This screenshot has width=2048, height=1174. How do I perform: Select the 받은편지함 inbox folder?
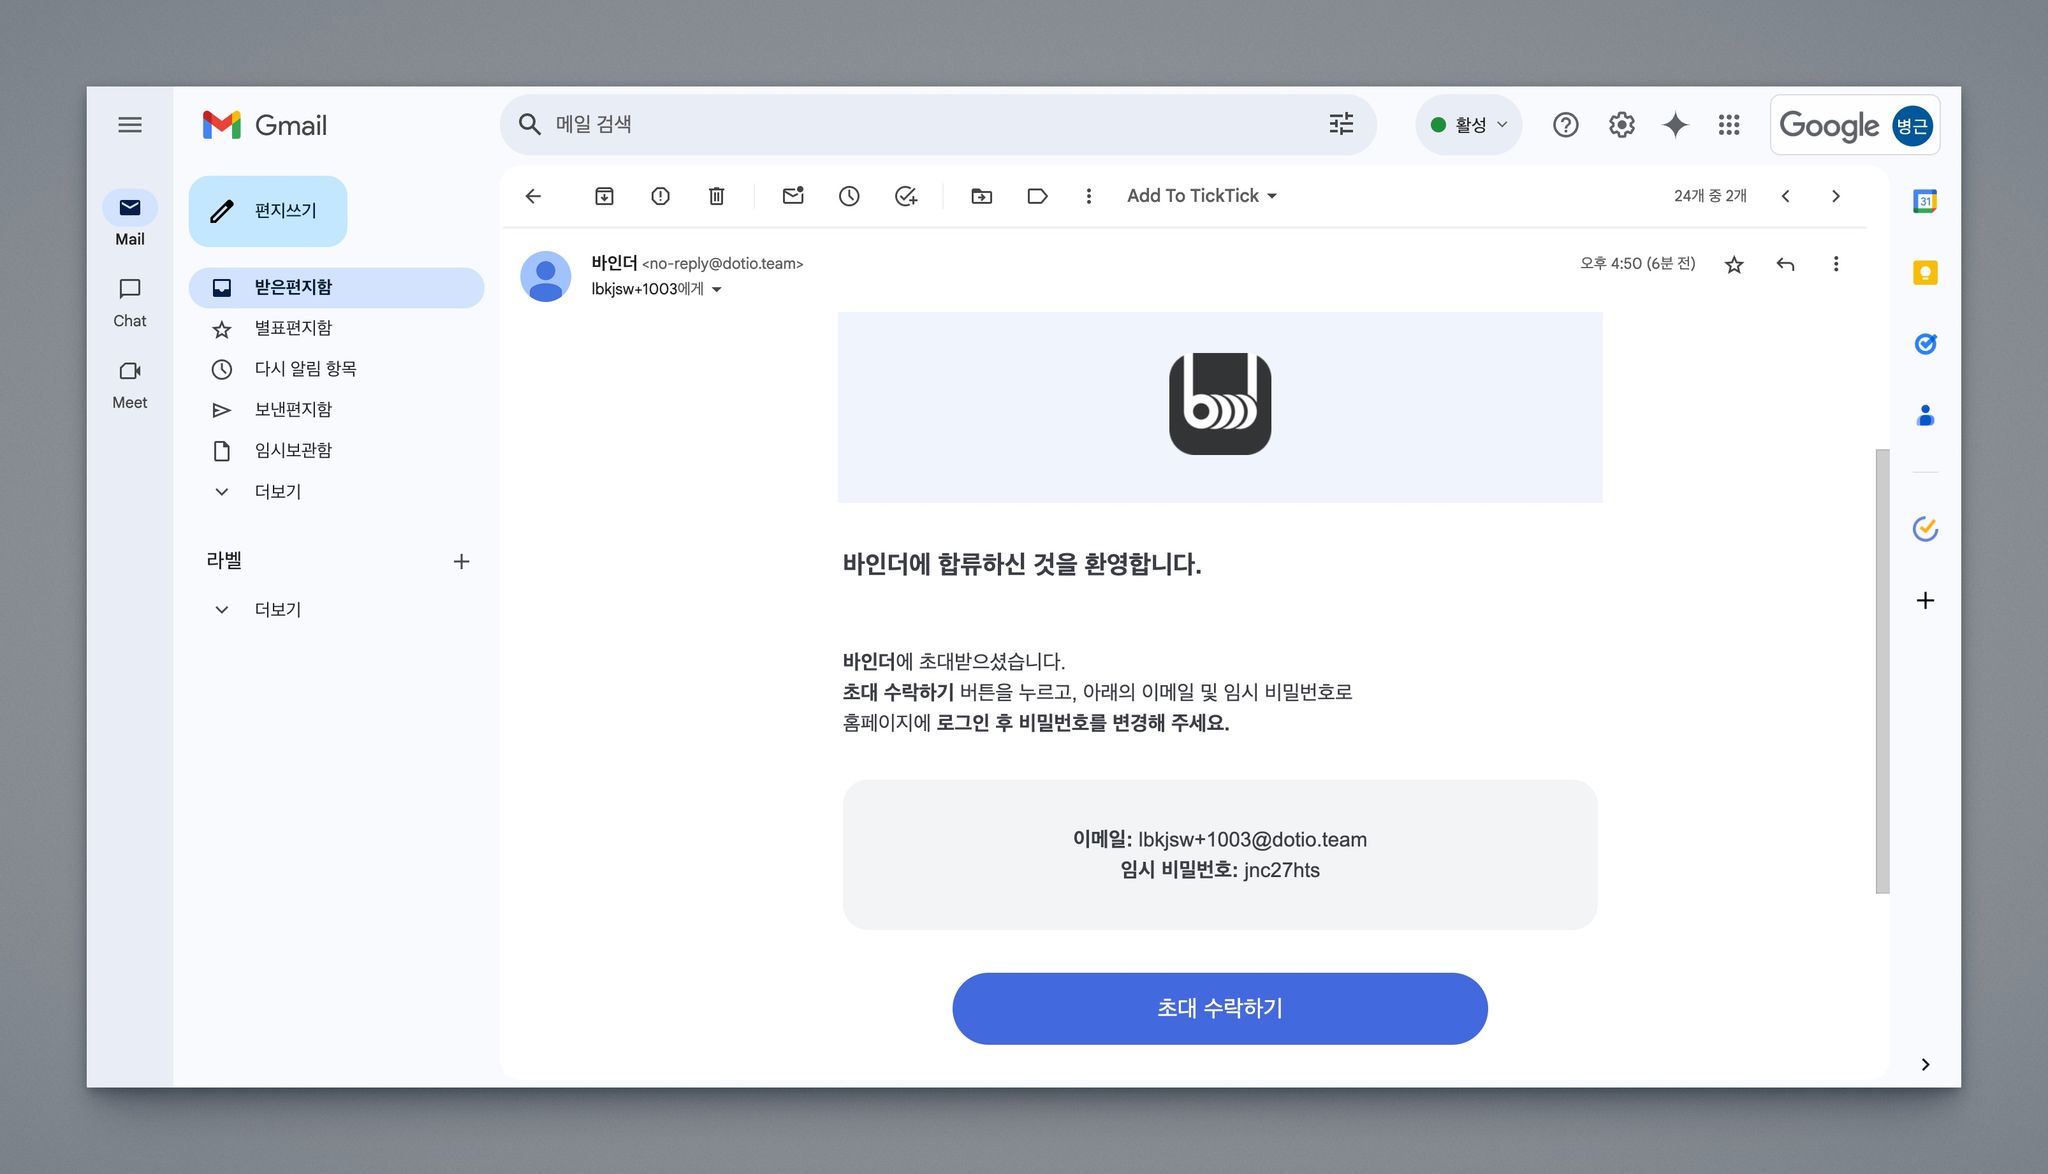[x=336, y=287]
